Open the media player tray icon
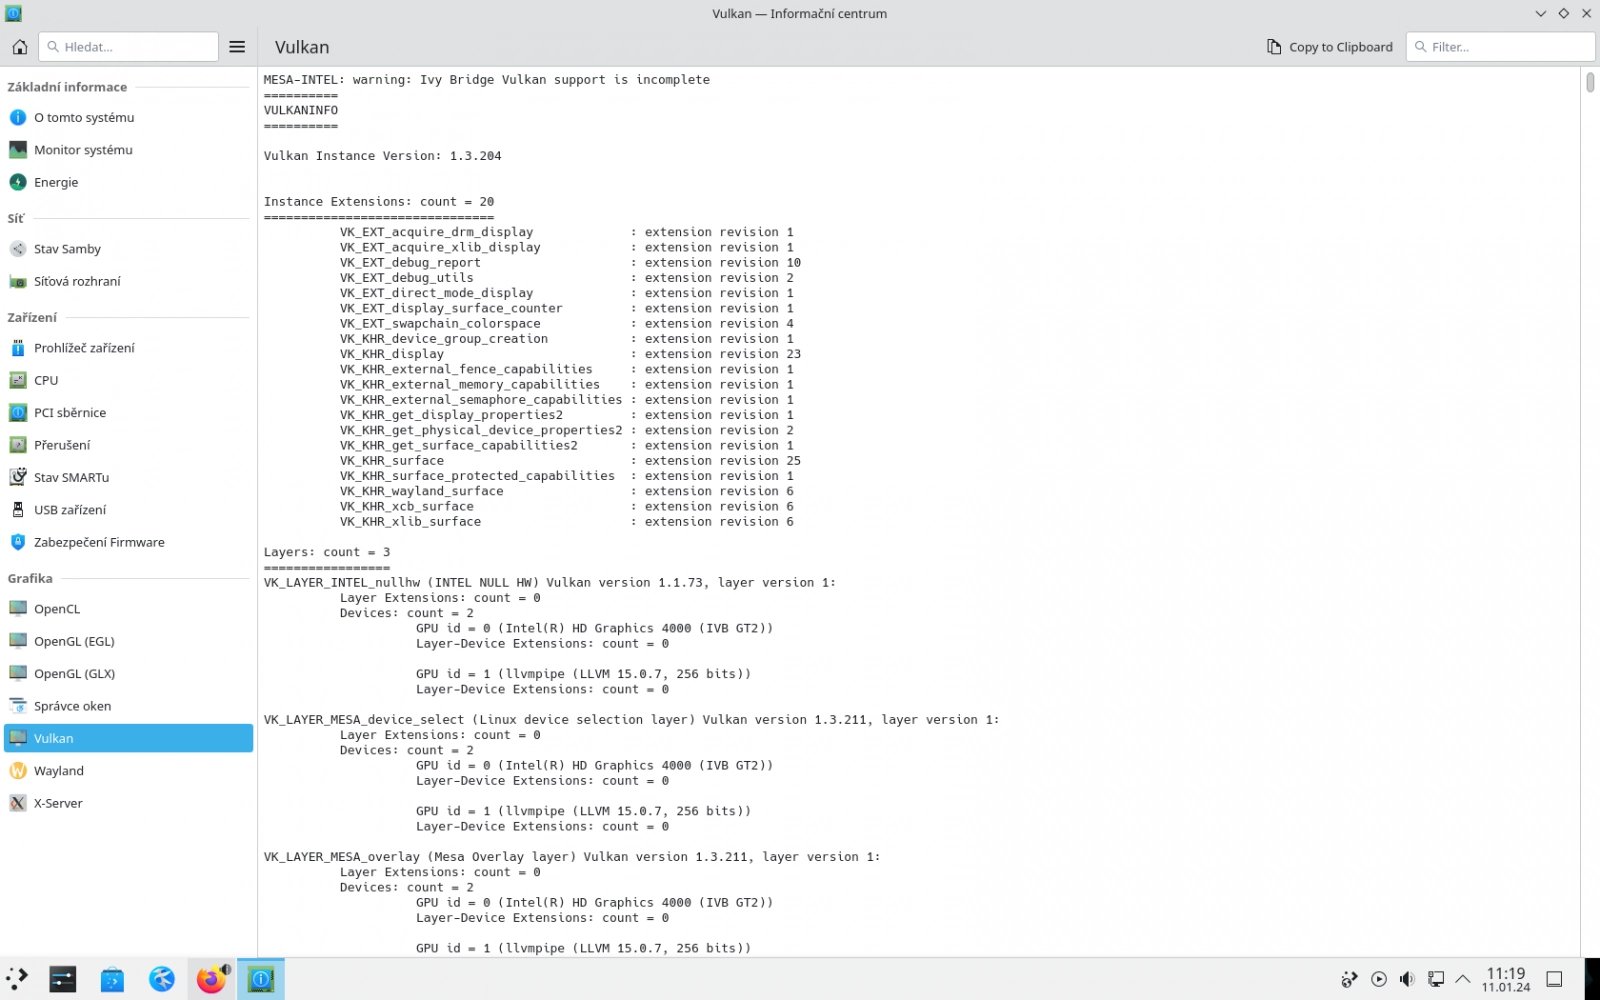 [1379, 979]
